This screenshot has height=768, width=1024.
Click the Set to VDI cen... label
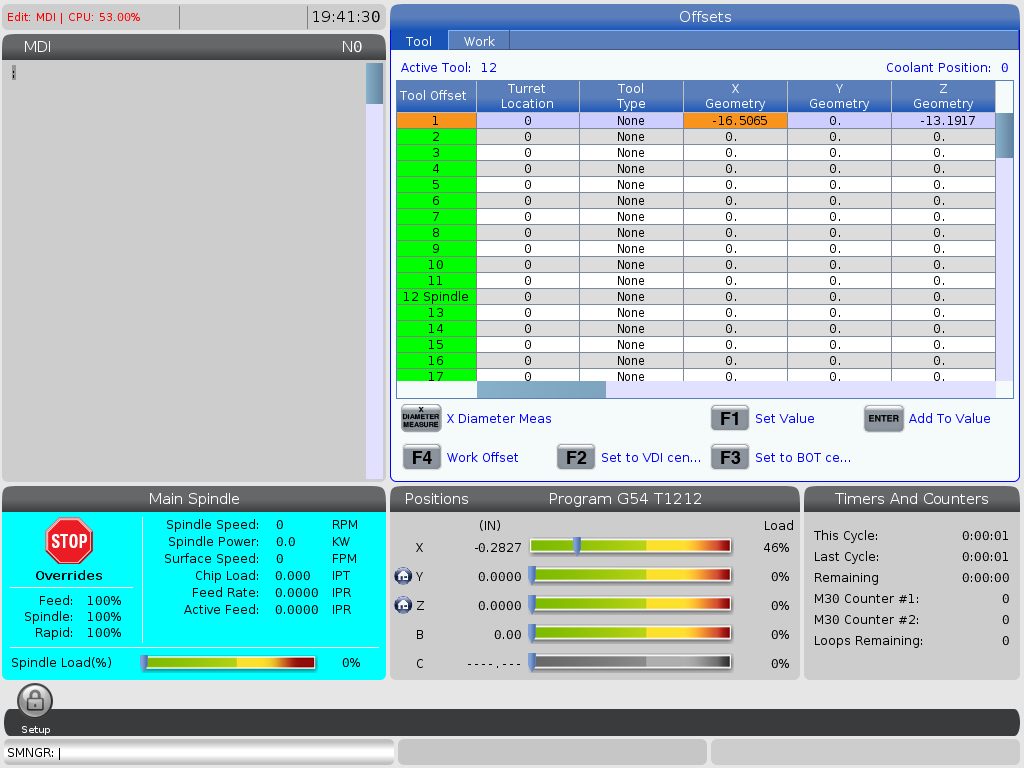650,457
